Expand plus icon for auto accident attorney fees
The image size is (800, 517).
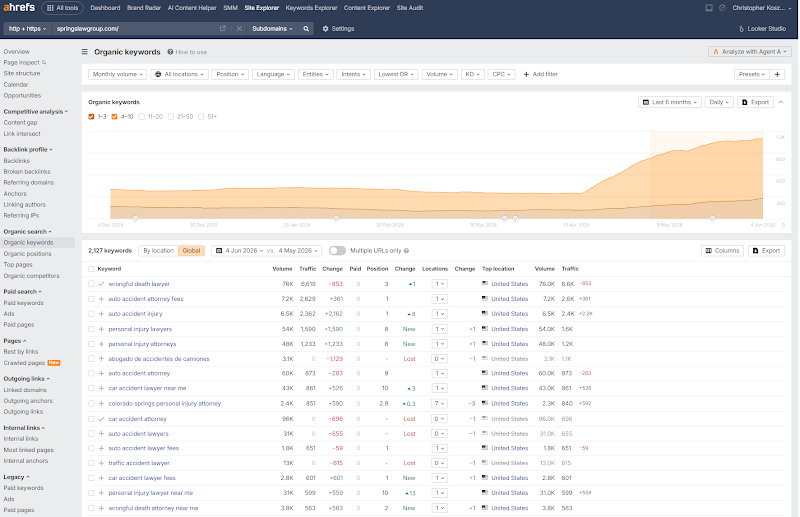coord(102,299)
